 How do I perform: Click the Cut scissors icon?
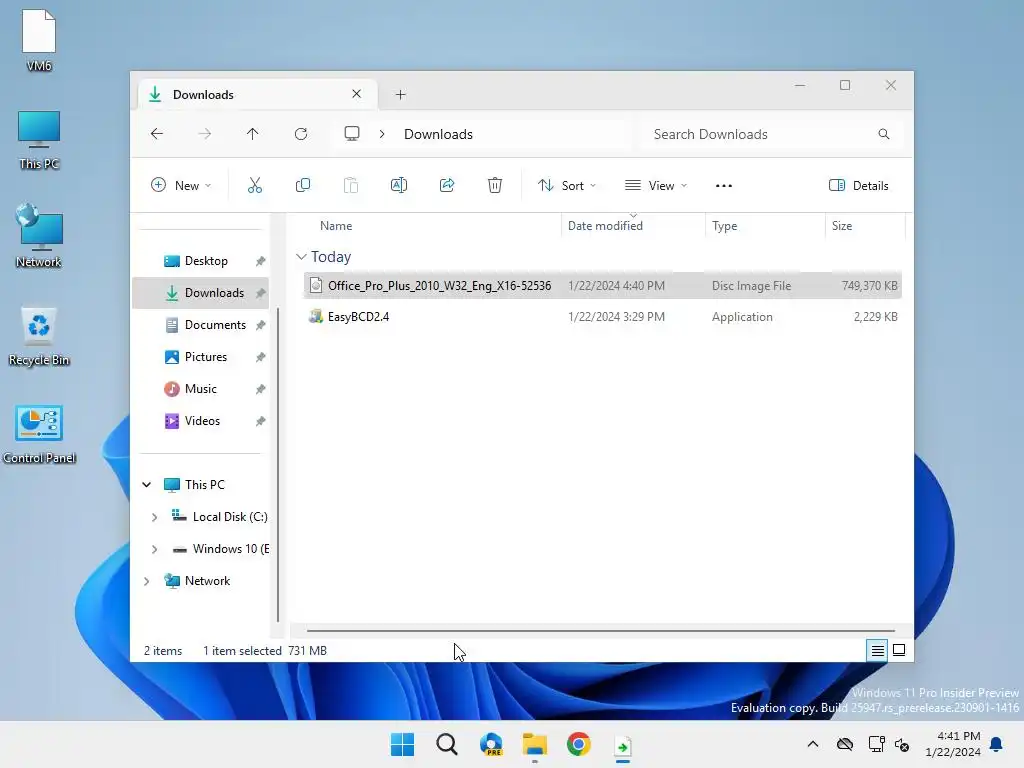click(255, 185)
